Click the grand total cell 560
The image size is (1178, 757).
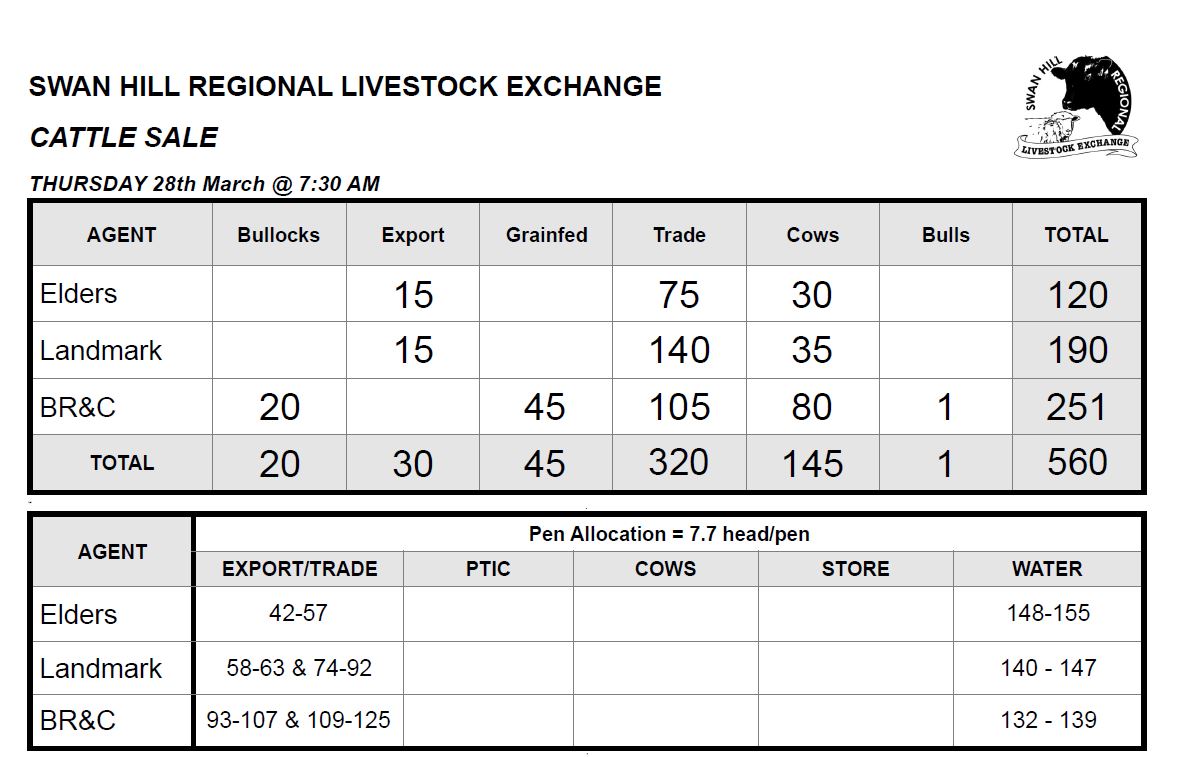click(x=1077, y=463)
